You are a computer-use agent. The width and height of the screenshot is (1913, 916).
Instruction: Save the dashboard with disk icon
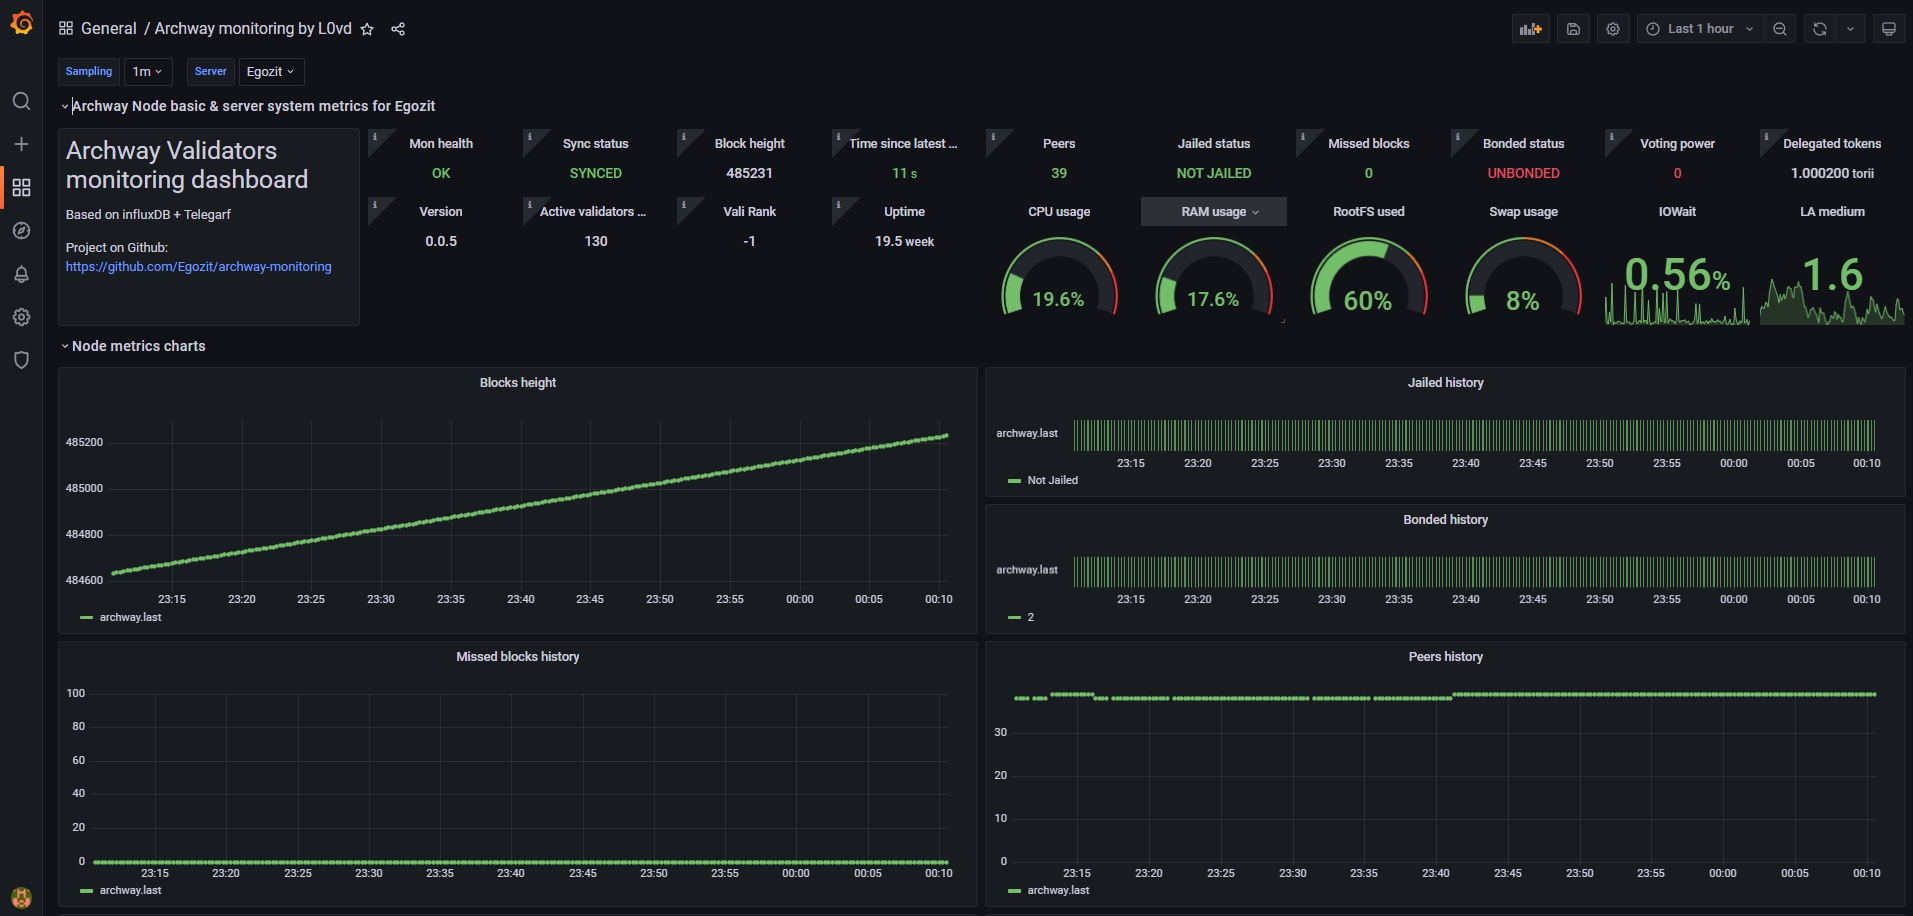[1573, 29]
